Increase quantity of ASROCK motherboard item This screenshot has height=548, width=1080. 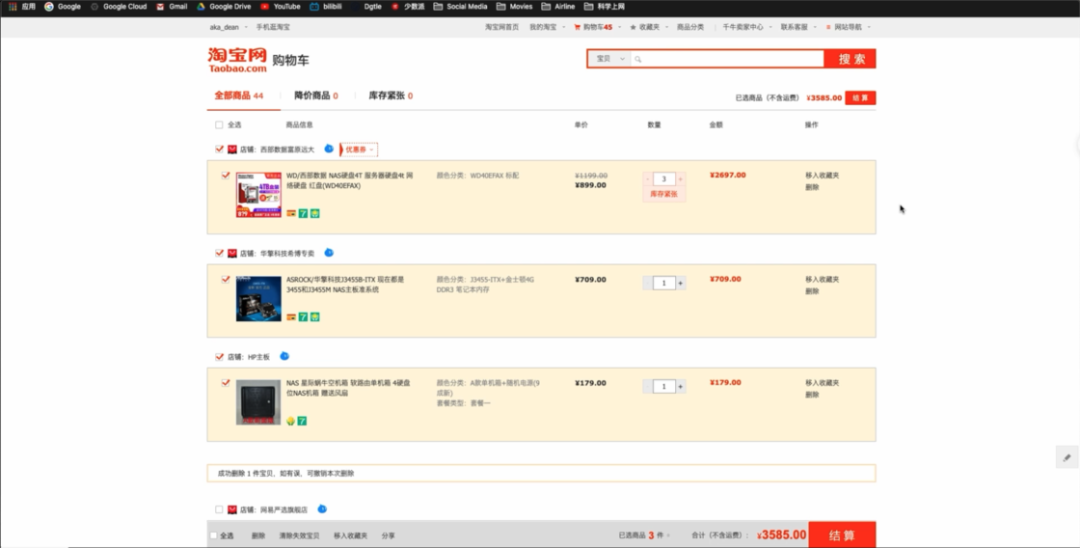tap(681, 283)
